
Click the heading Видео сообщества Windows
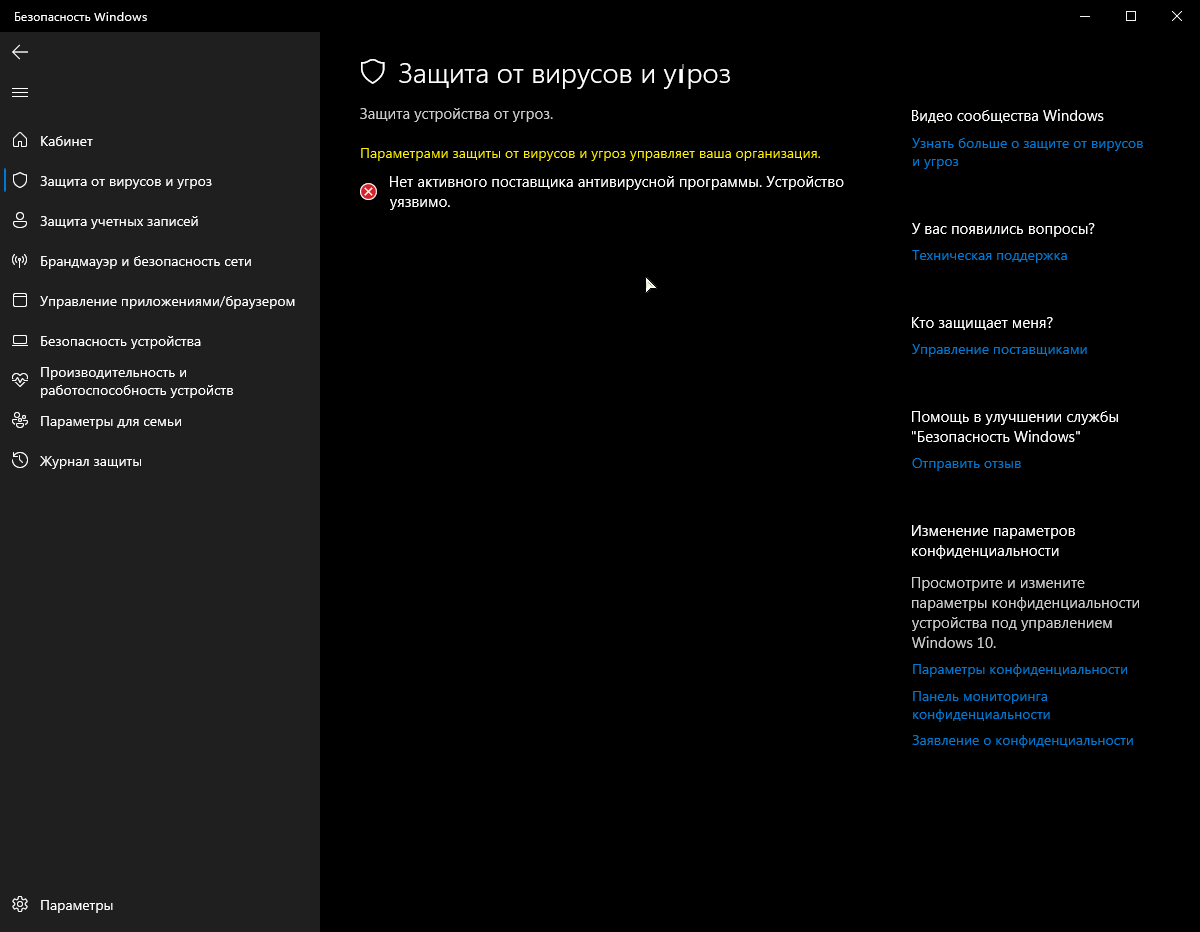(x=1007, y=116)
